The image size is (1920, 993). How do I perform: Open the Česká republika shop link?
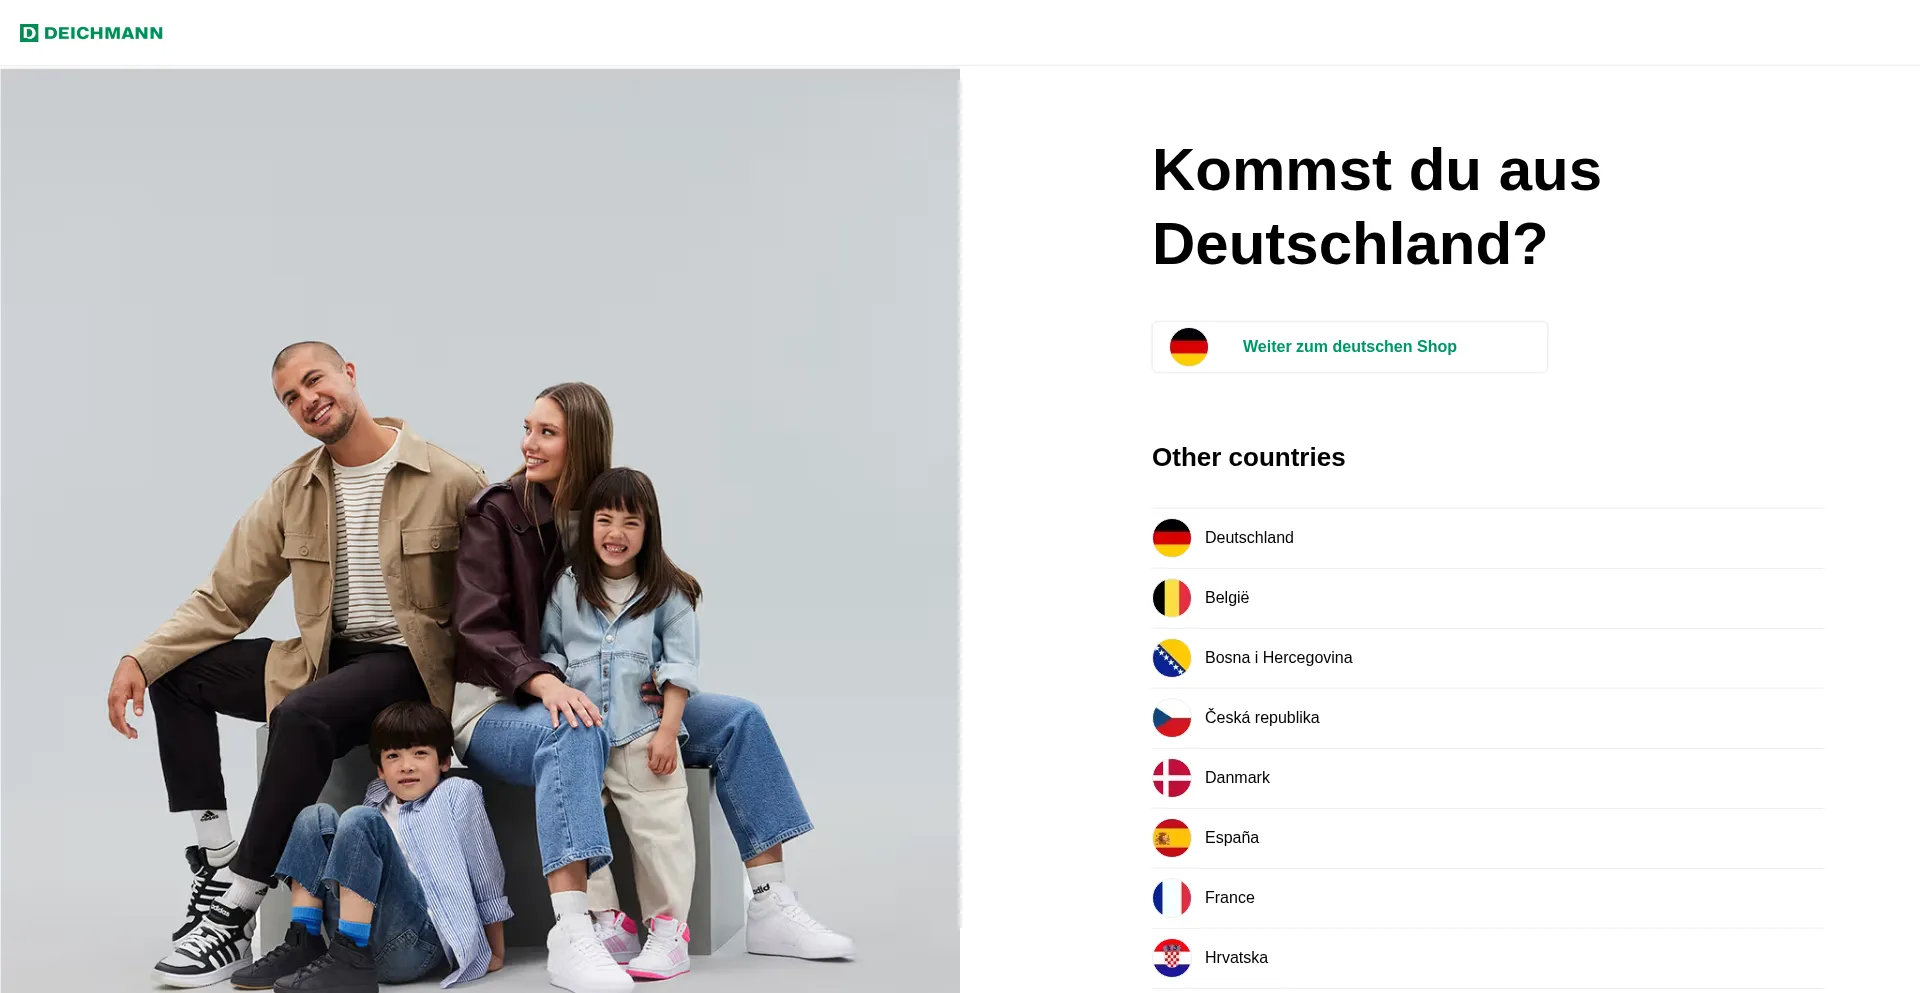[x=1488, y=718]
